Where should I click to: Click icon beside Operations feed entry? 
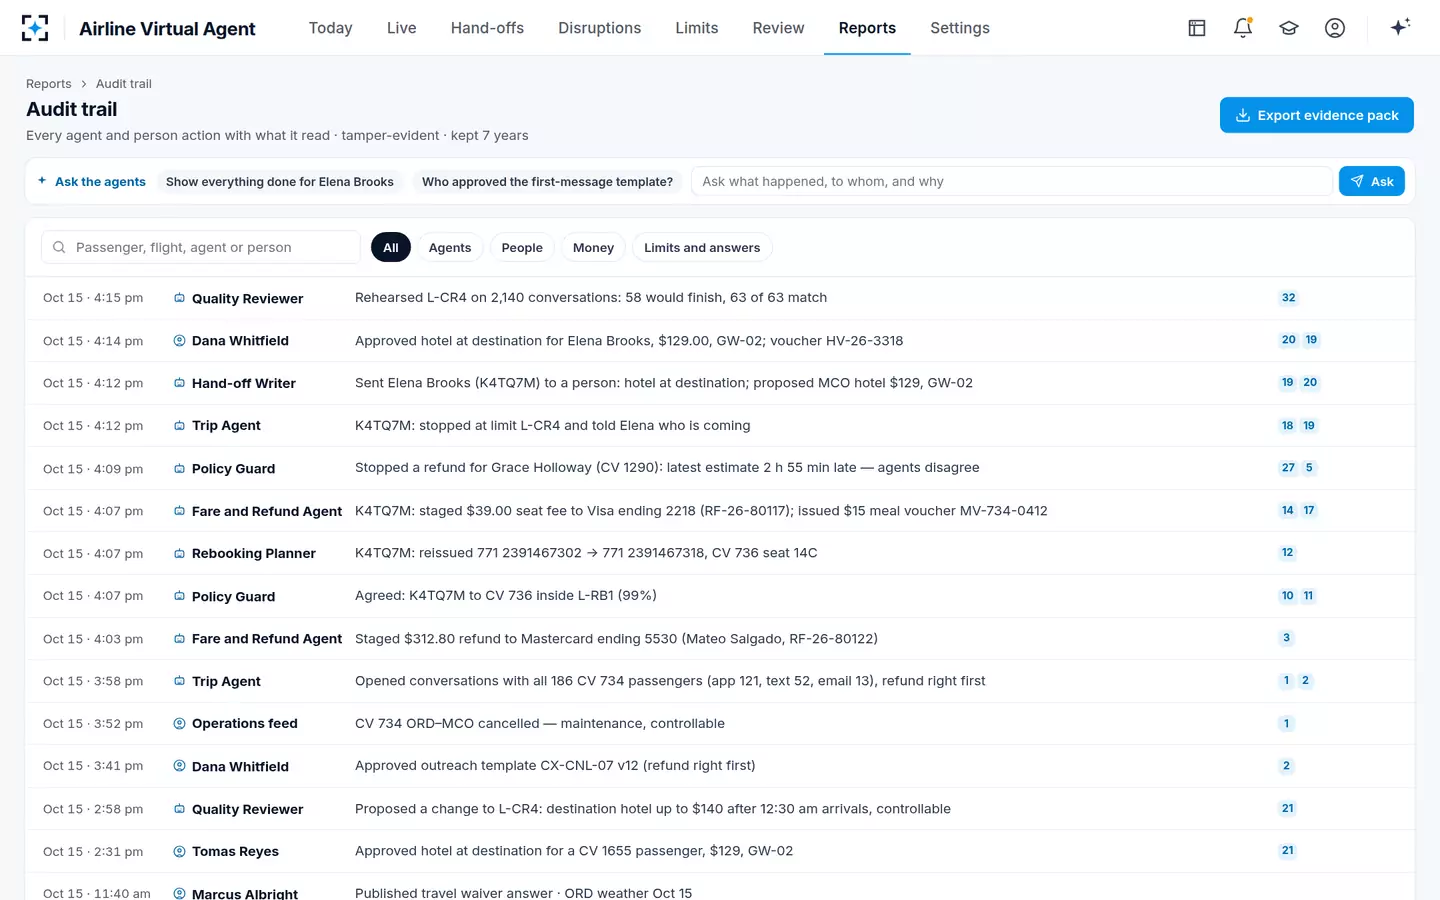point(180,724)
